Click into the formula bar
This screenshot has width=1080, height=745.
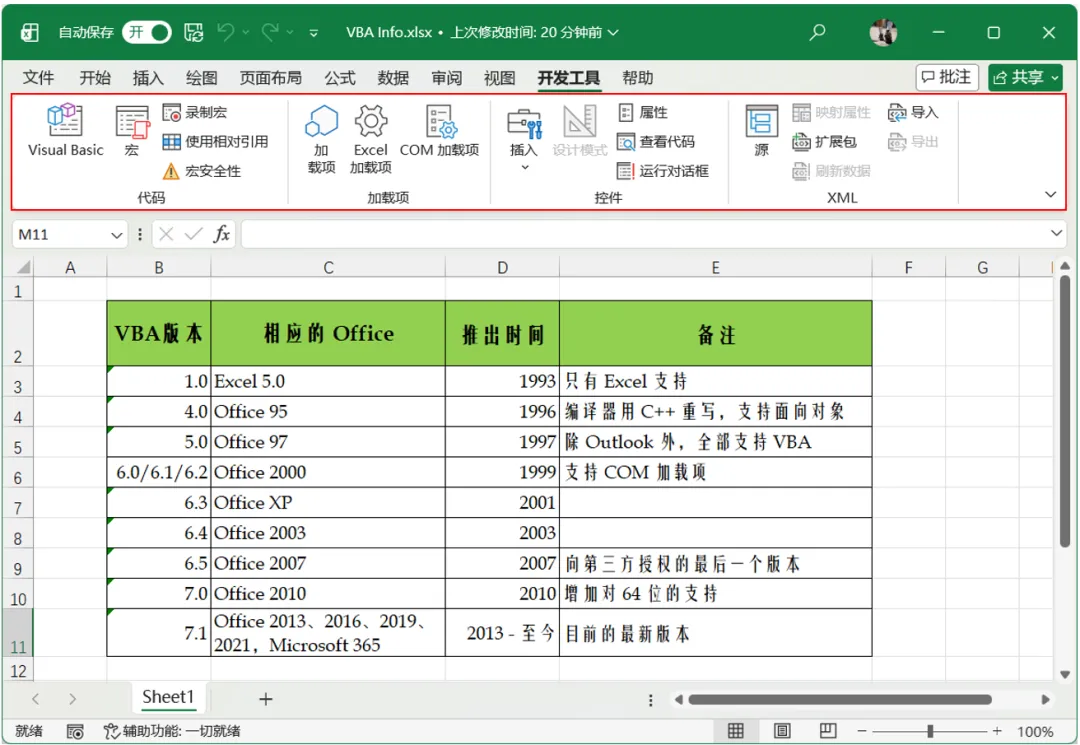coord(644,234)
